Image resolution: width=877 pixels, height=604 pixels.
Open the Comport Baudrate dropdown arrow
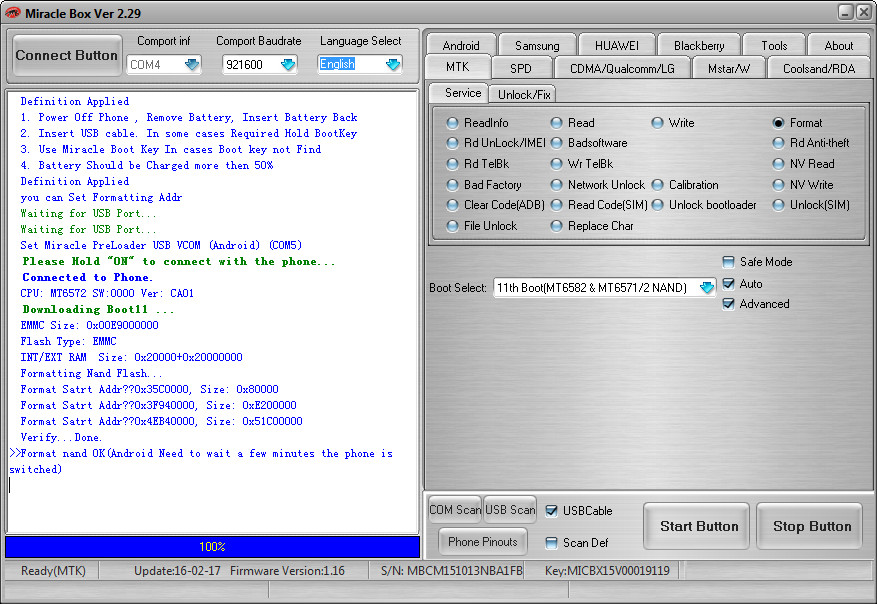click(287, 65)
